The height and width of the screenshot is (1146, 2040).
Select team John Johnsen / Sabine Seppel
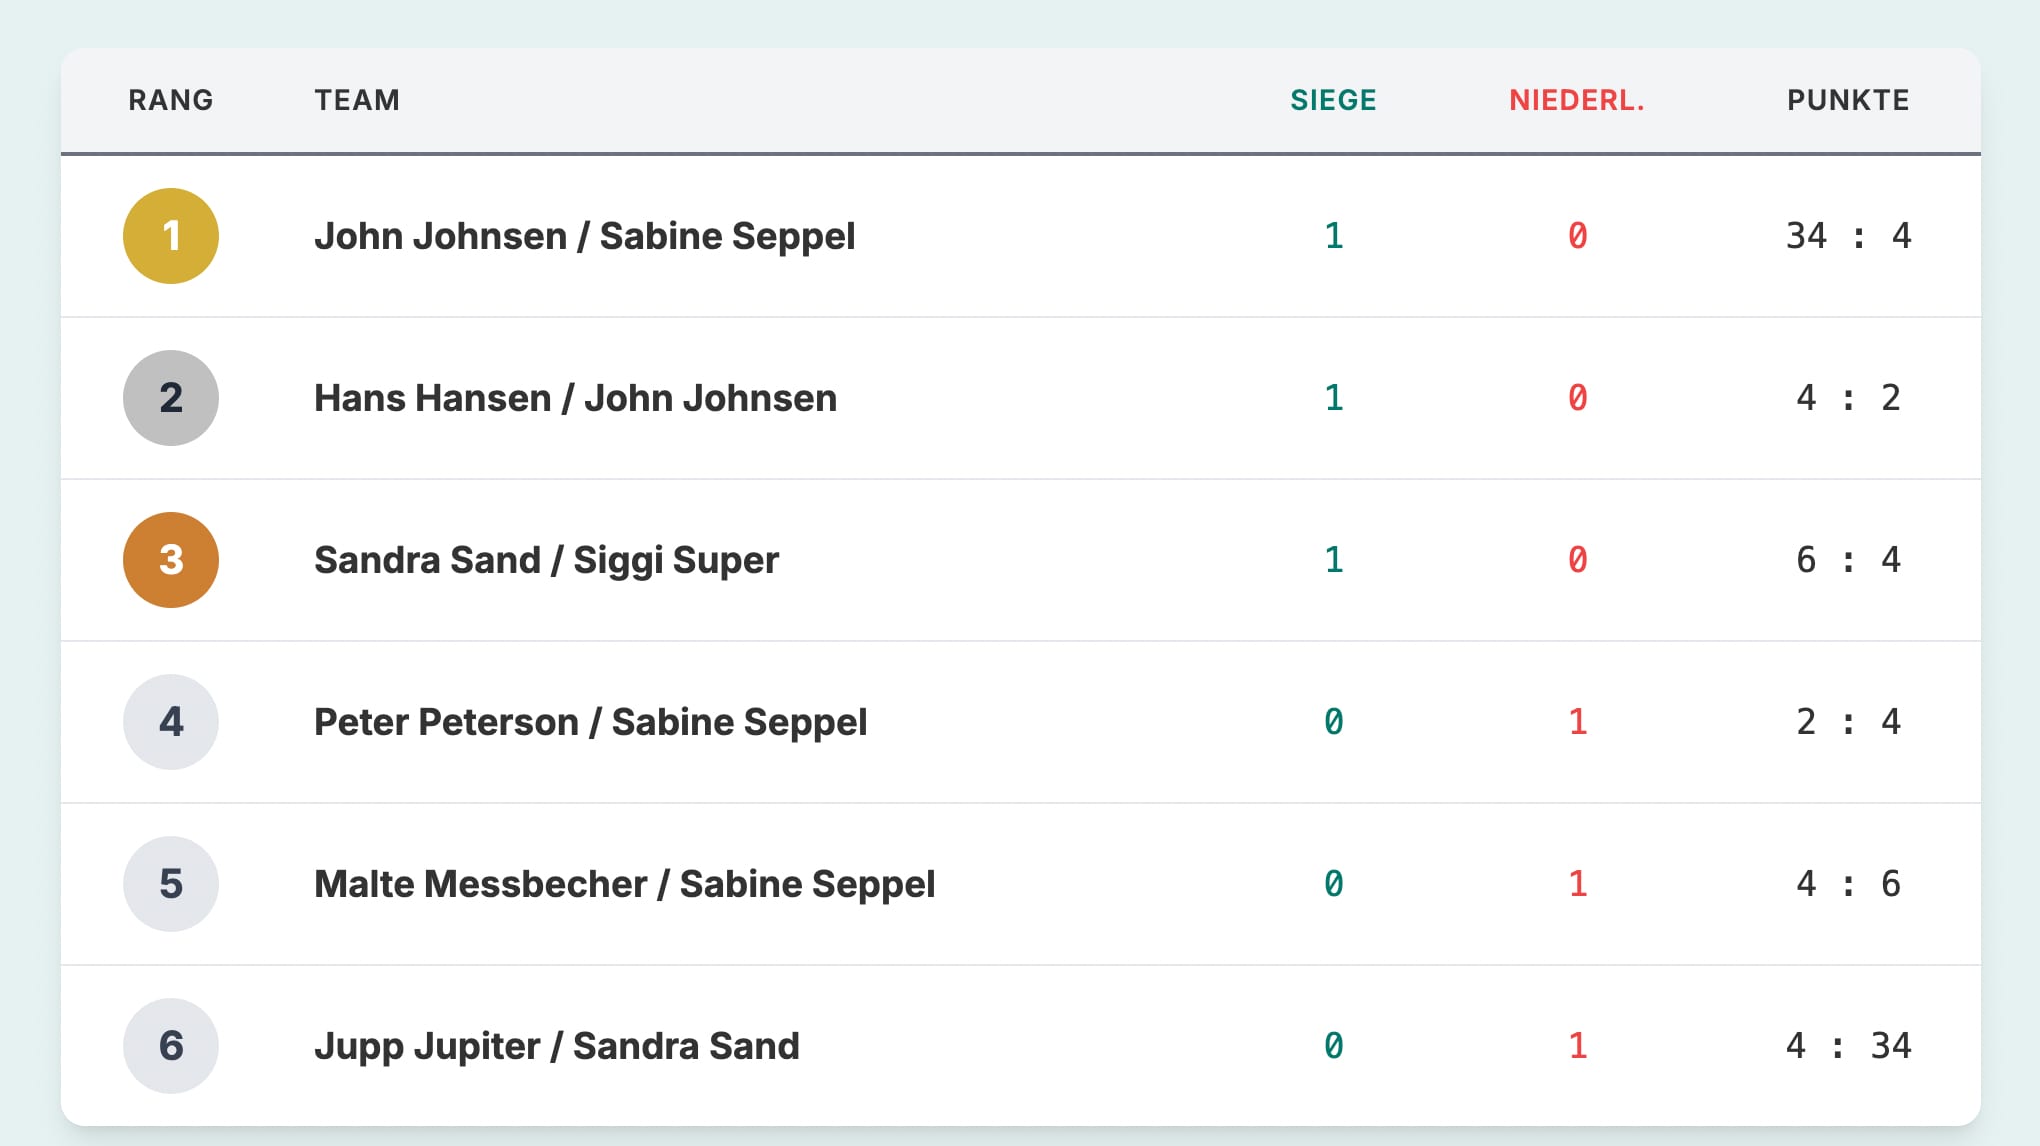(x=584, y=236)
